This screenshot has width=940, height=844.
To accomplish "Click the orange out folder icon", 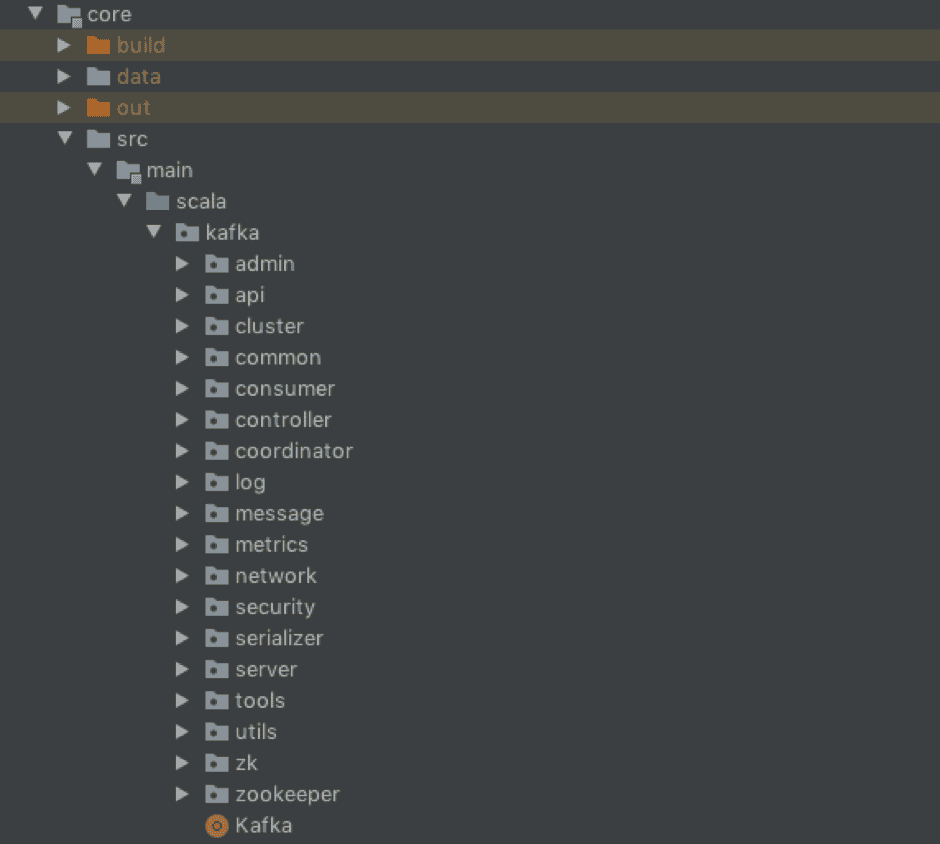I will (x=98, y=107).
